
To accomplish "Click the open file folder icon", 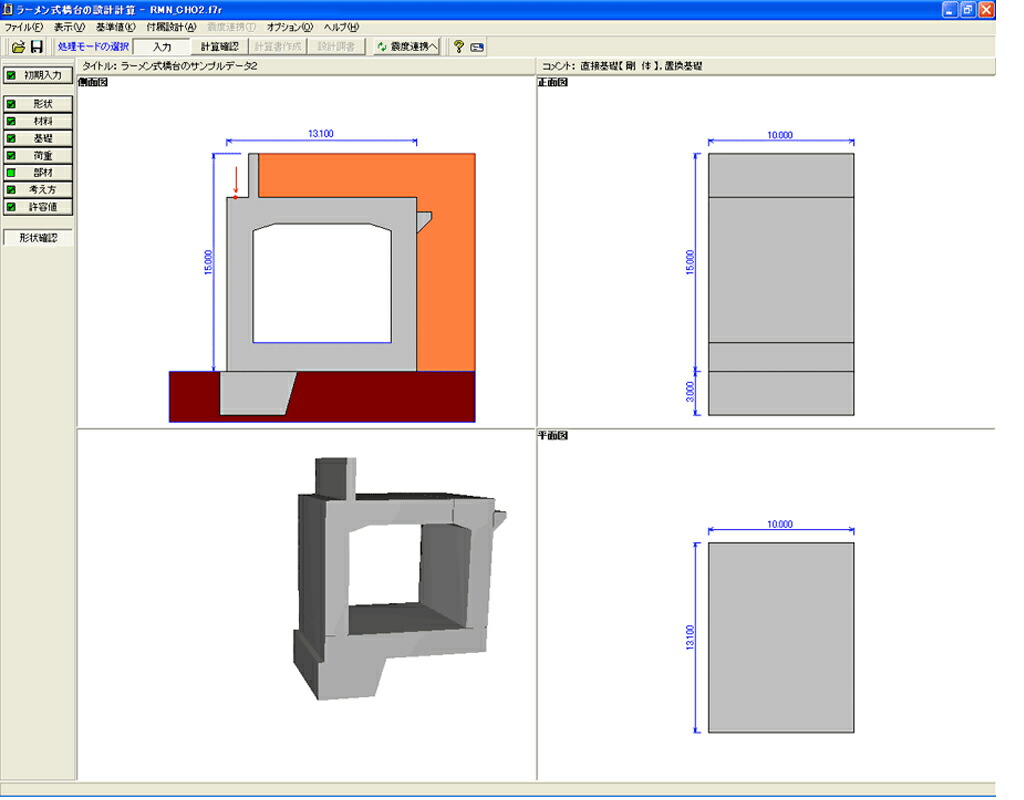I will pyautogui.click(x=18, y=46).
